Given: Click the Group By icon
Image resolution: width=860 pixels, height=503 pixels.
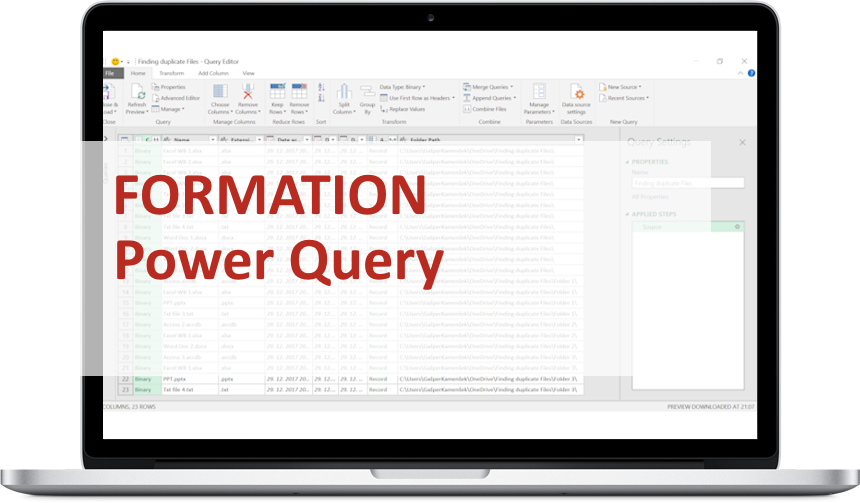Looking at the screenshot, I should [367, 93].
